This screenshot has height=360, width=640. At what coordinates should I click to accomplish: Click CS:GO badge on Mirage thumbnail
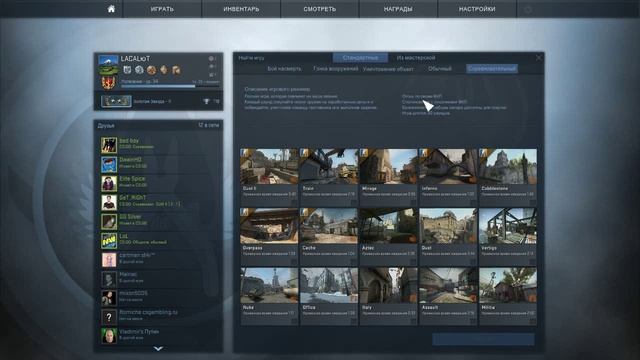point(364,153)
